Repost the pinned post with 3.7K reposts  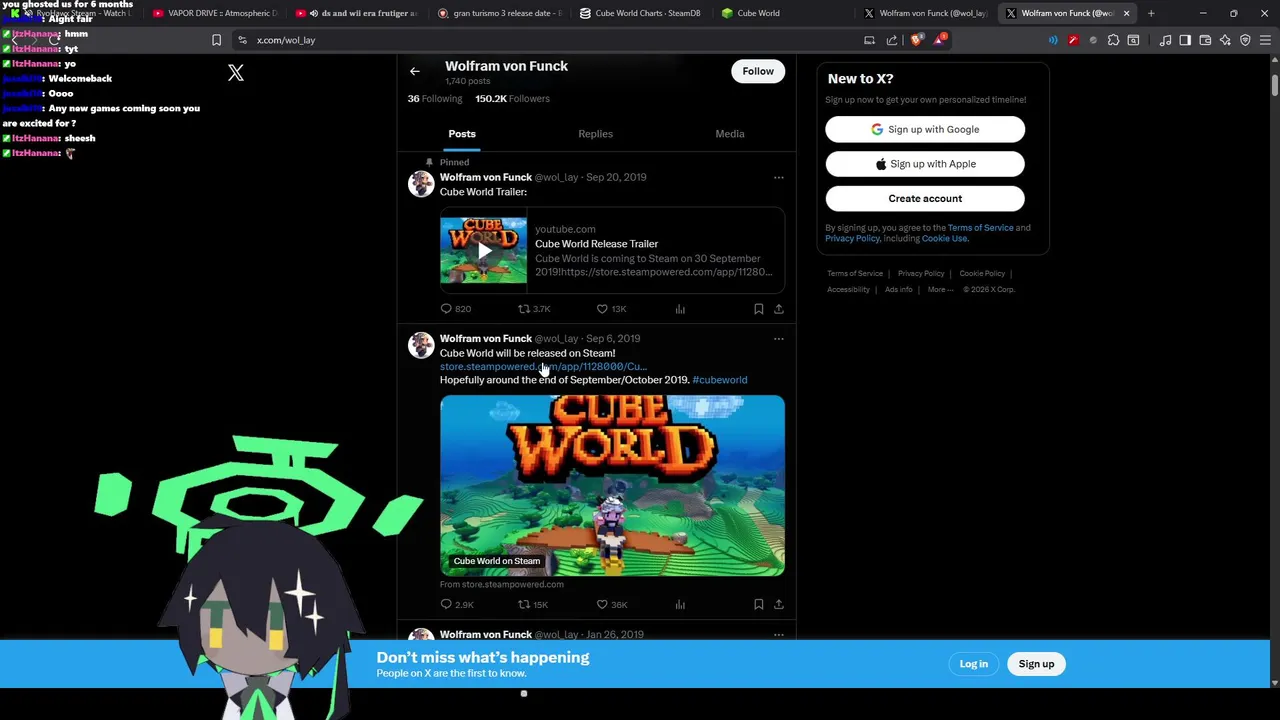pyautogui.click(x=534, y=309)
